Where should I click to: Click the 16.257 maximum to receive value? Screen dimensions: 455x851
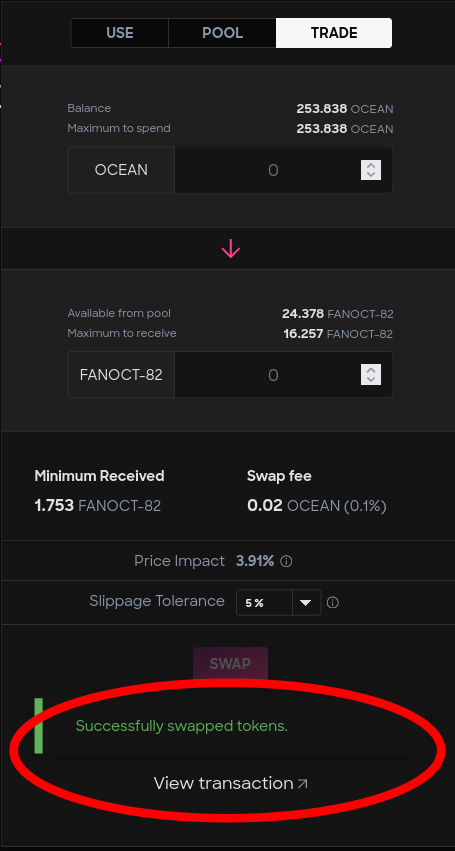click(338, 333)
